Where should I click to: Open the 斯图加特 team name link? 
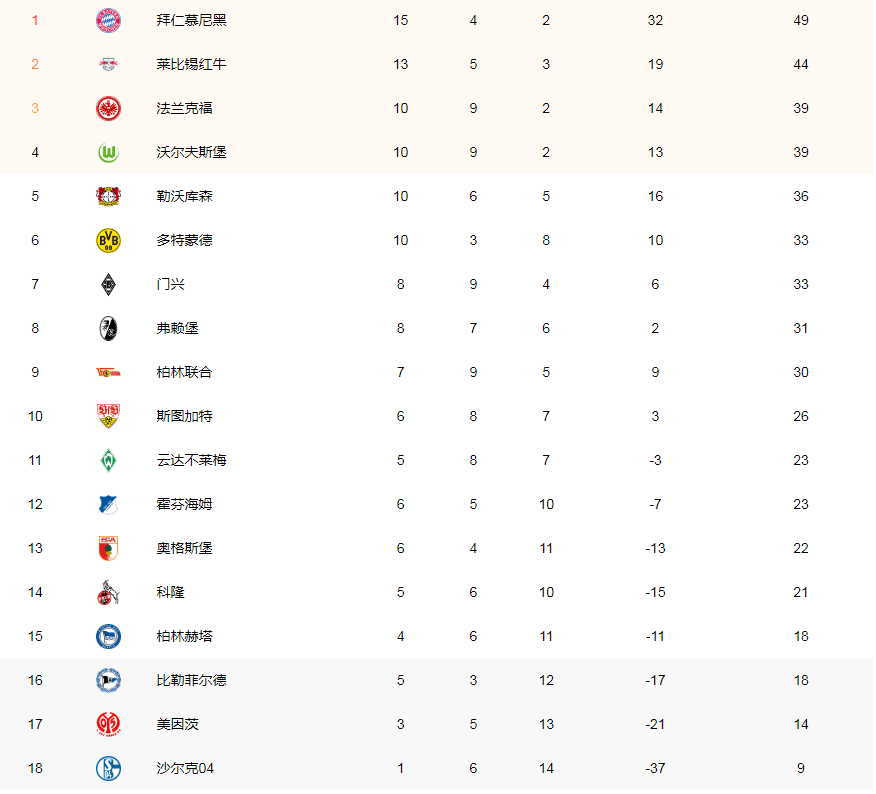[x=185, y=416]
